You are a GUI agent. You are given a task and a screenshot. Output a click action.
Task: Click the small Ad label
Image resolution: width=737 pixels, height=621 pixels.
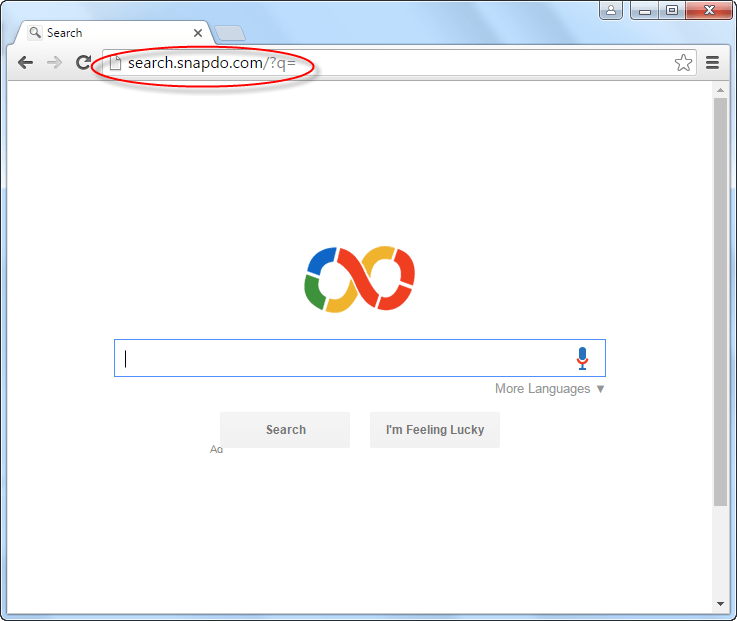pos(216,449)
